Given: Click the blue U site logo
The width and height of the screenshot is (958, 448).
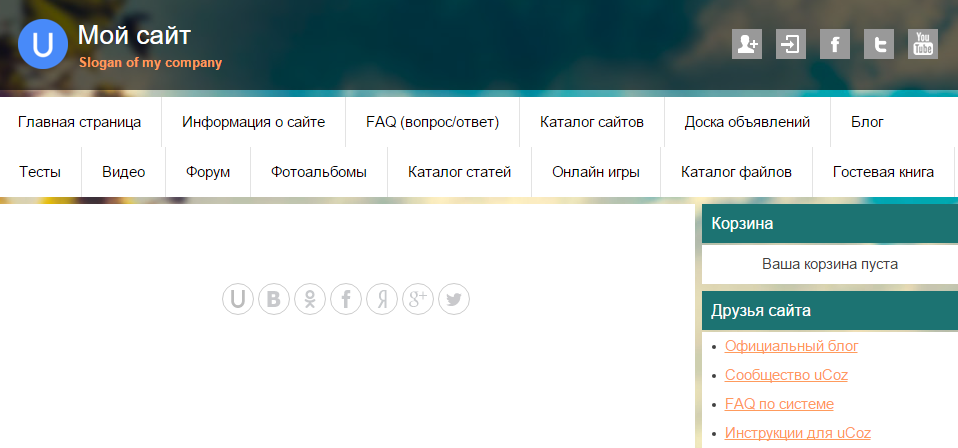Looking at the screenshot, I should [42, 45].
